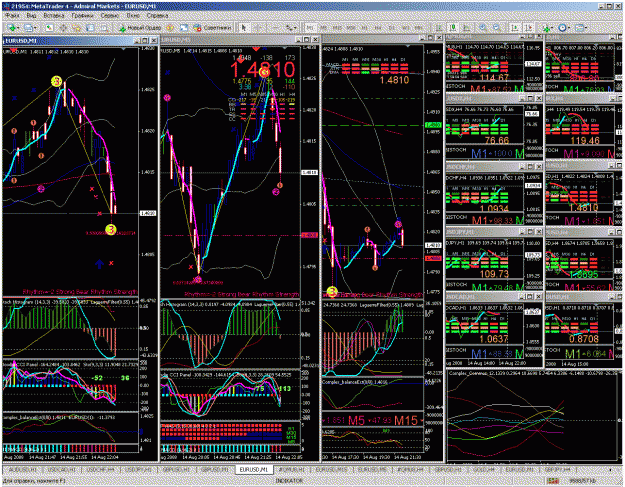The height and width of the screenshot is (487, 625).
Task: Select the crosshair tool
Action: 258,28
